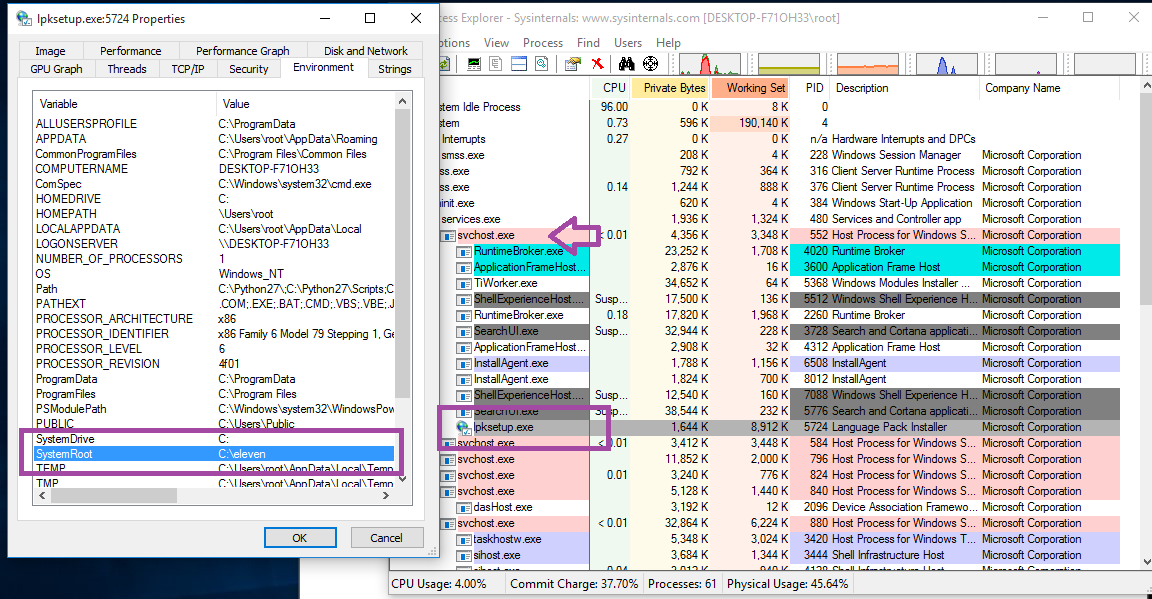Click the DLL/Handles view toolbar icon
Screen dimensions: 1152x599
[x=541, y=64]
